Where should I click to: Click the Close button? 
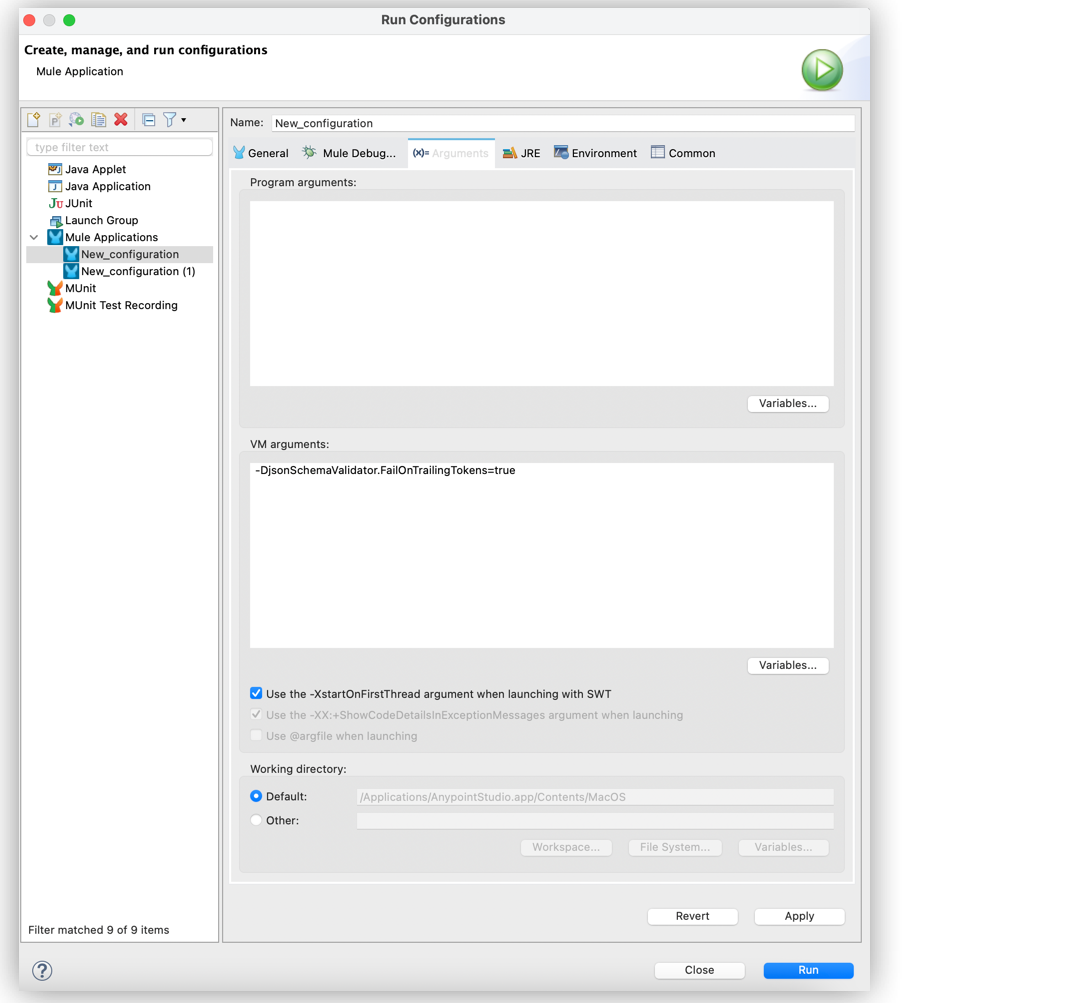tap(699, 970)
